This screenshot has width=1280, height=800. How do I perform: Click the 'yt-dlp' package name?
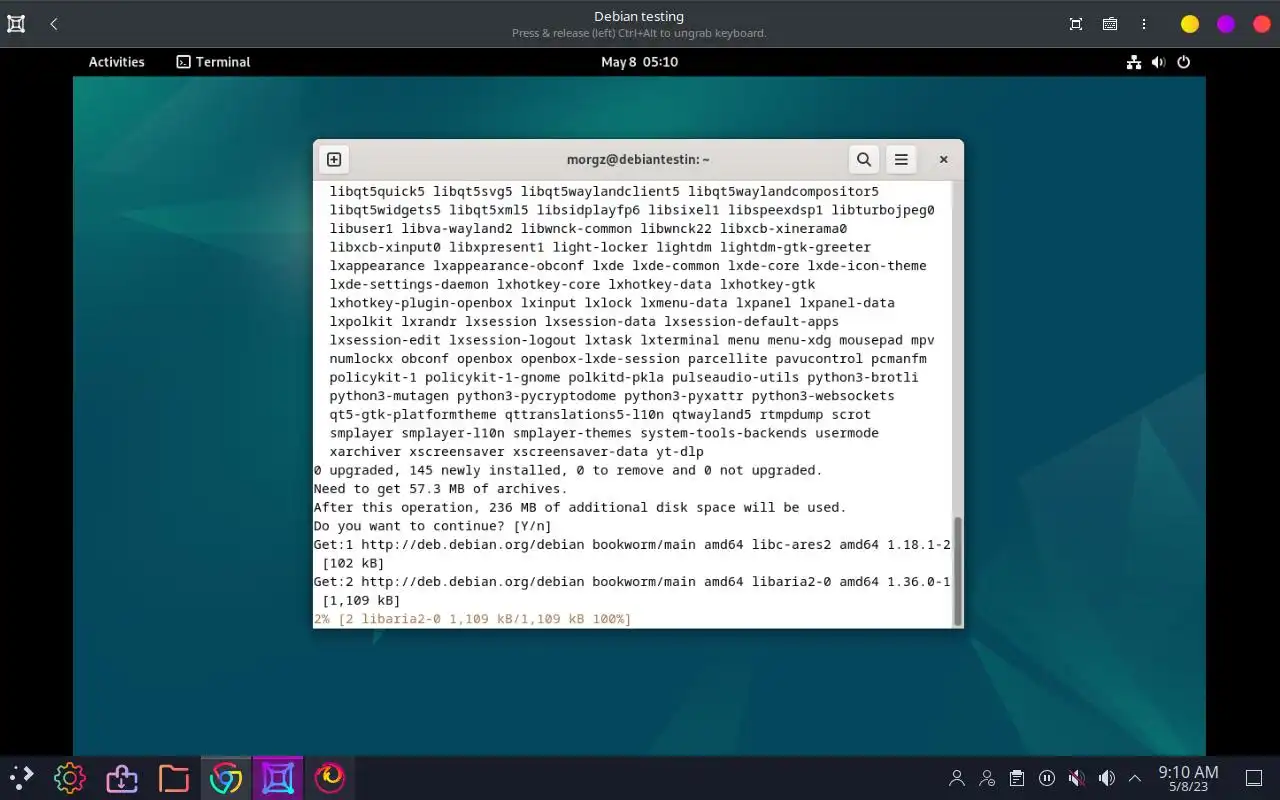point(680,452)
